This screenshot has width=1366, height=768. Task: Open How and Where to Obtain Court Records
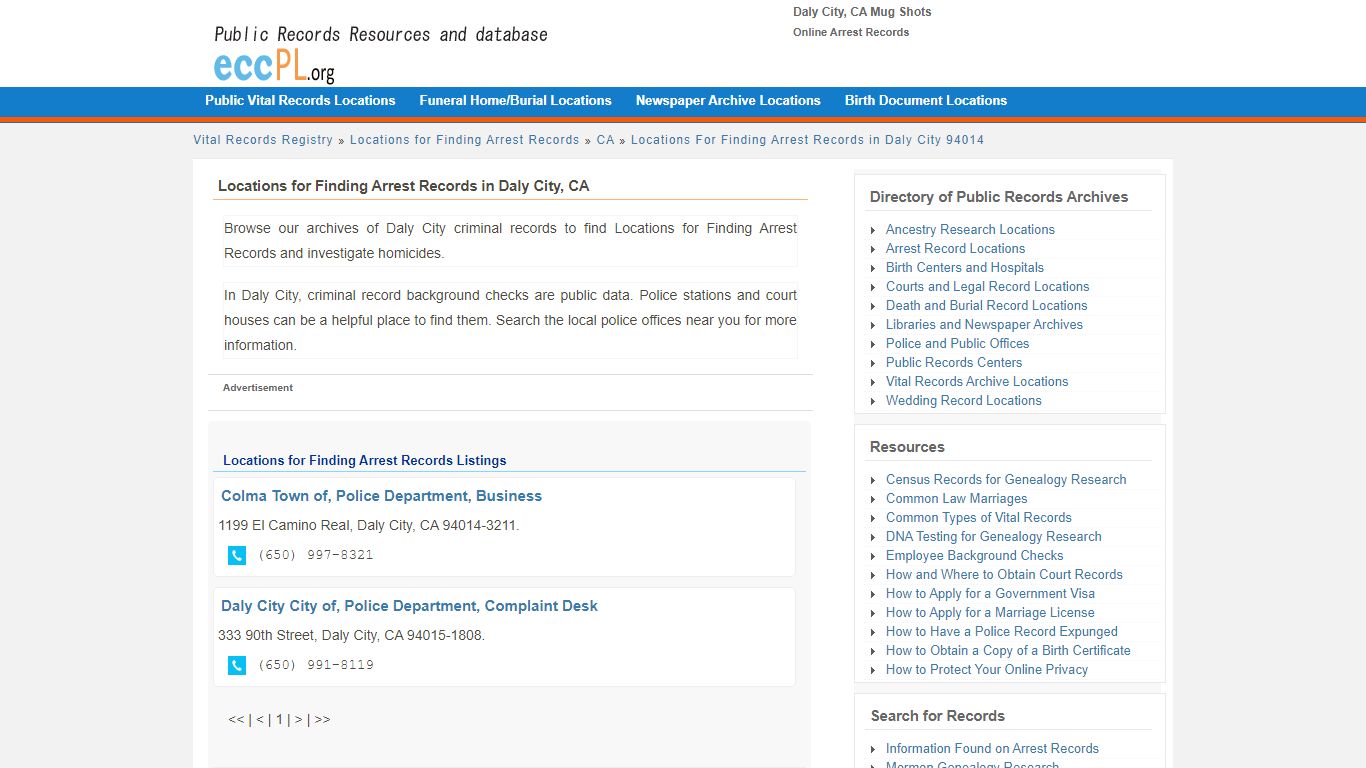[1004, 574]
